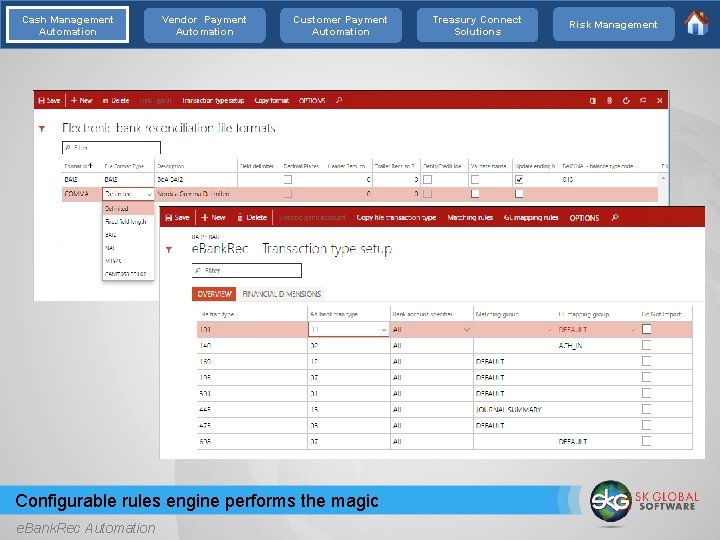
Task: Refresh the file formats window
Action: pos(626,101)
